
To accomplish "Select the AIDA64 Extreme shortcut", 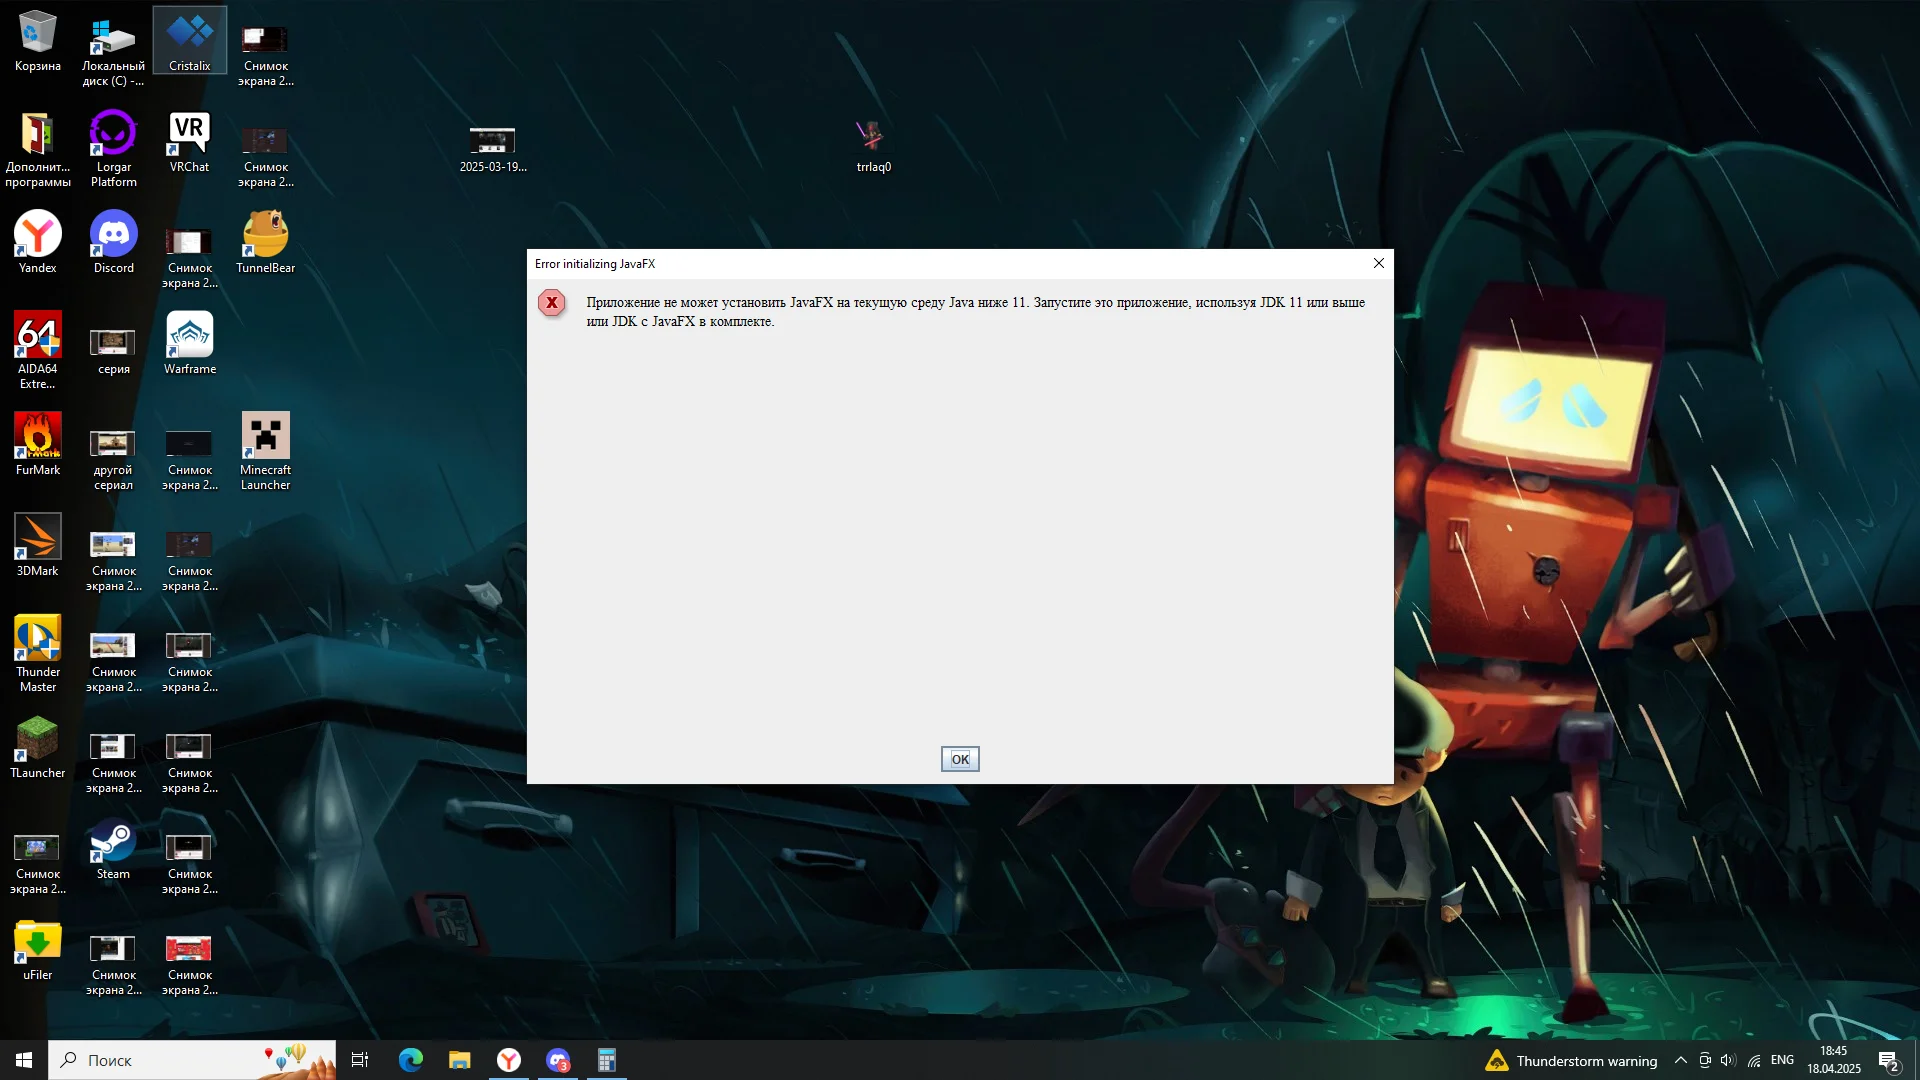I will pyautogui.click(x=38, y=351).
